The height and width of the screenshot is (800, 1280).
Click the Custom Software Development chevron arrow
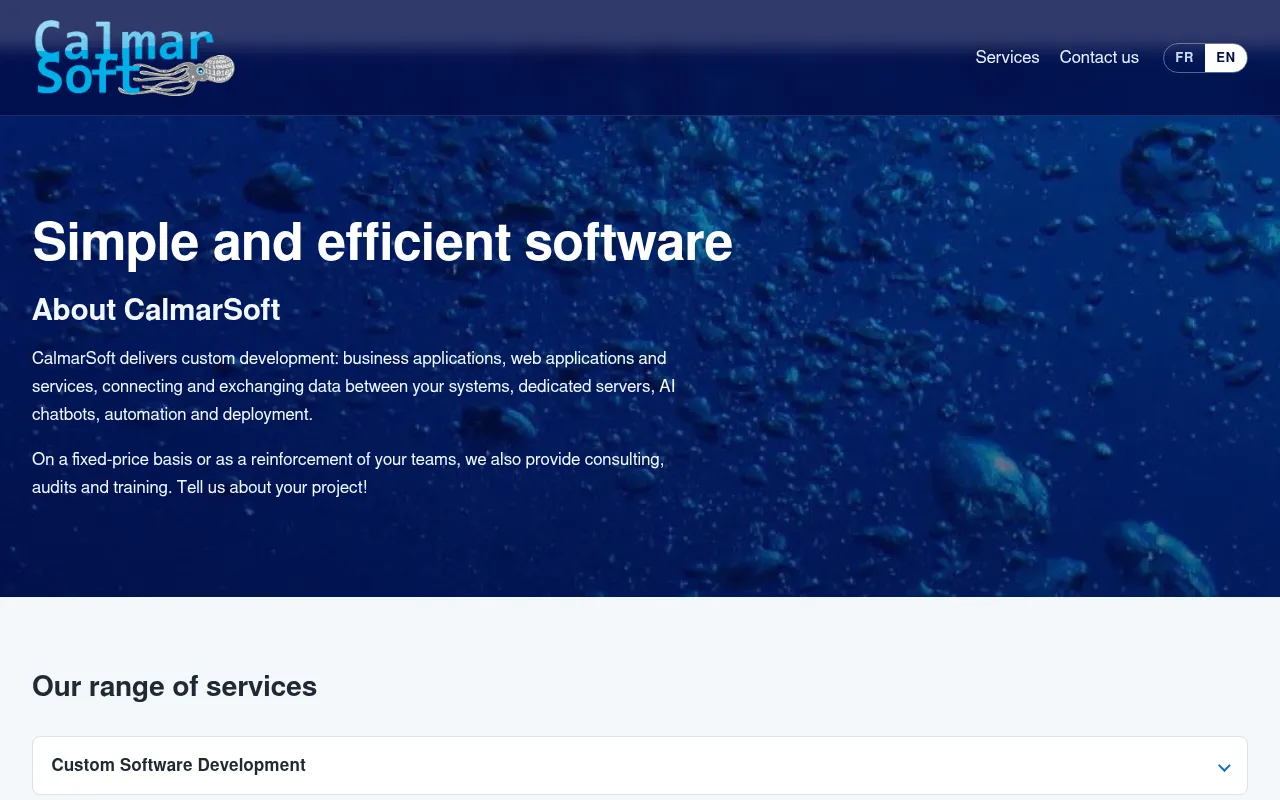tap(1224, 768)
